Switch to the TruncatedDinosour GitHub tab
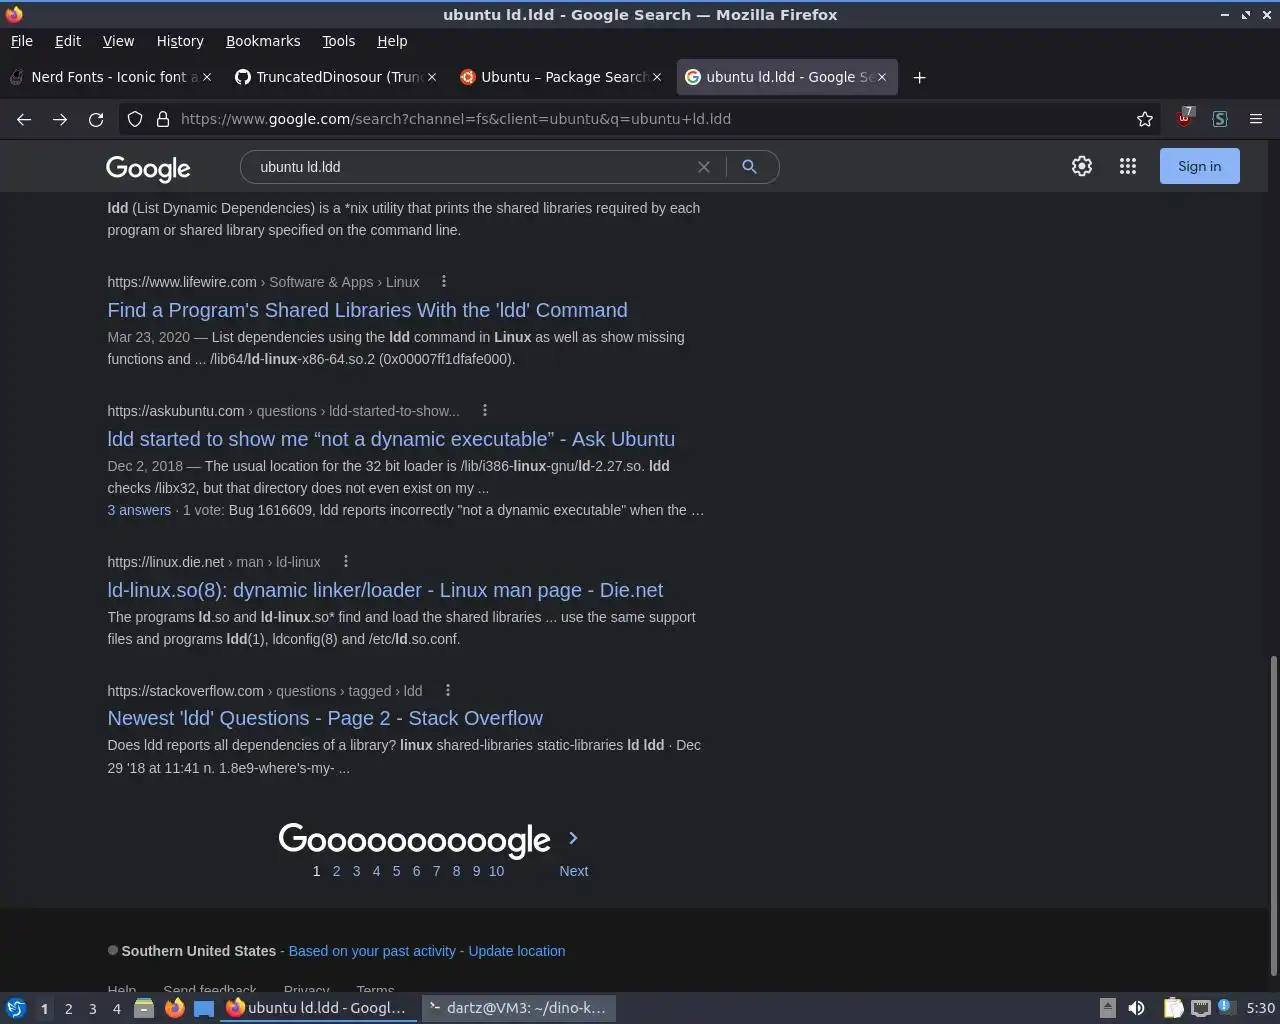This screenshot has height=1024, width=1280. 336,77
